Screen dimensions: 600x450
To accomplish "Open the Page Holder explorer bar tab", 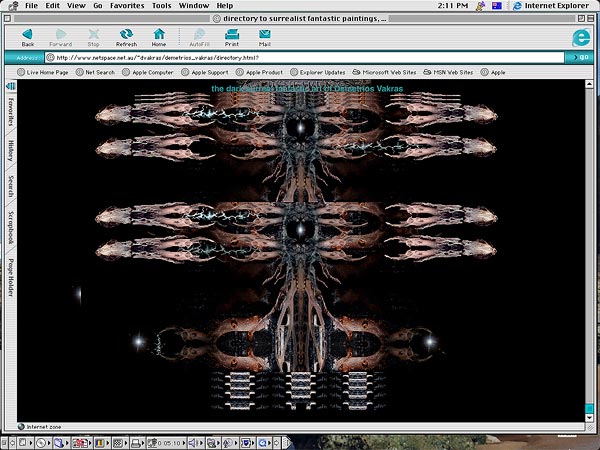I will 11,278.
